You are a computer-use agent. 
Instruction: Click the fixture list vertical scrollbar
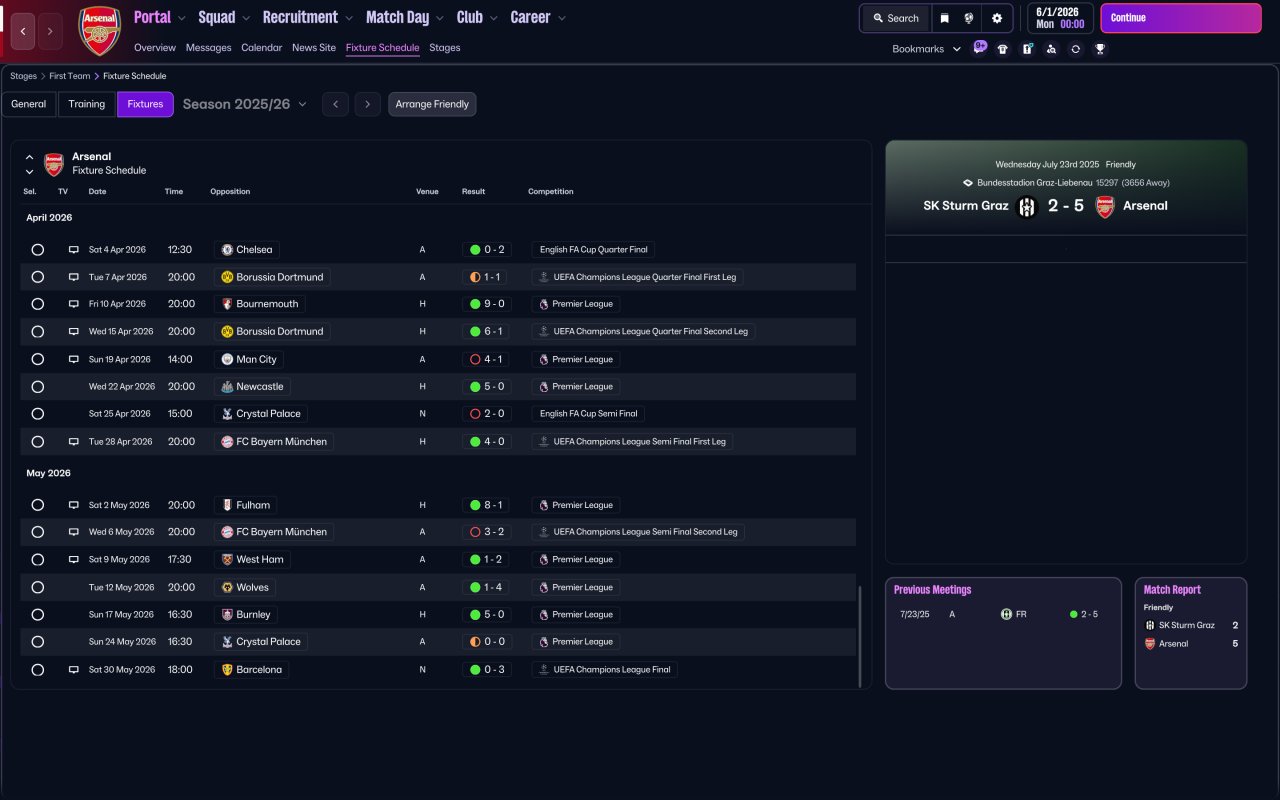point(859,636)
